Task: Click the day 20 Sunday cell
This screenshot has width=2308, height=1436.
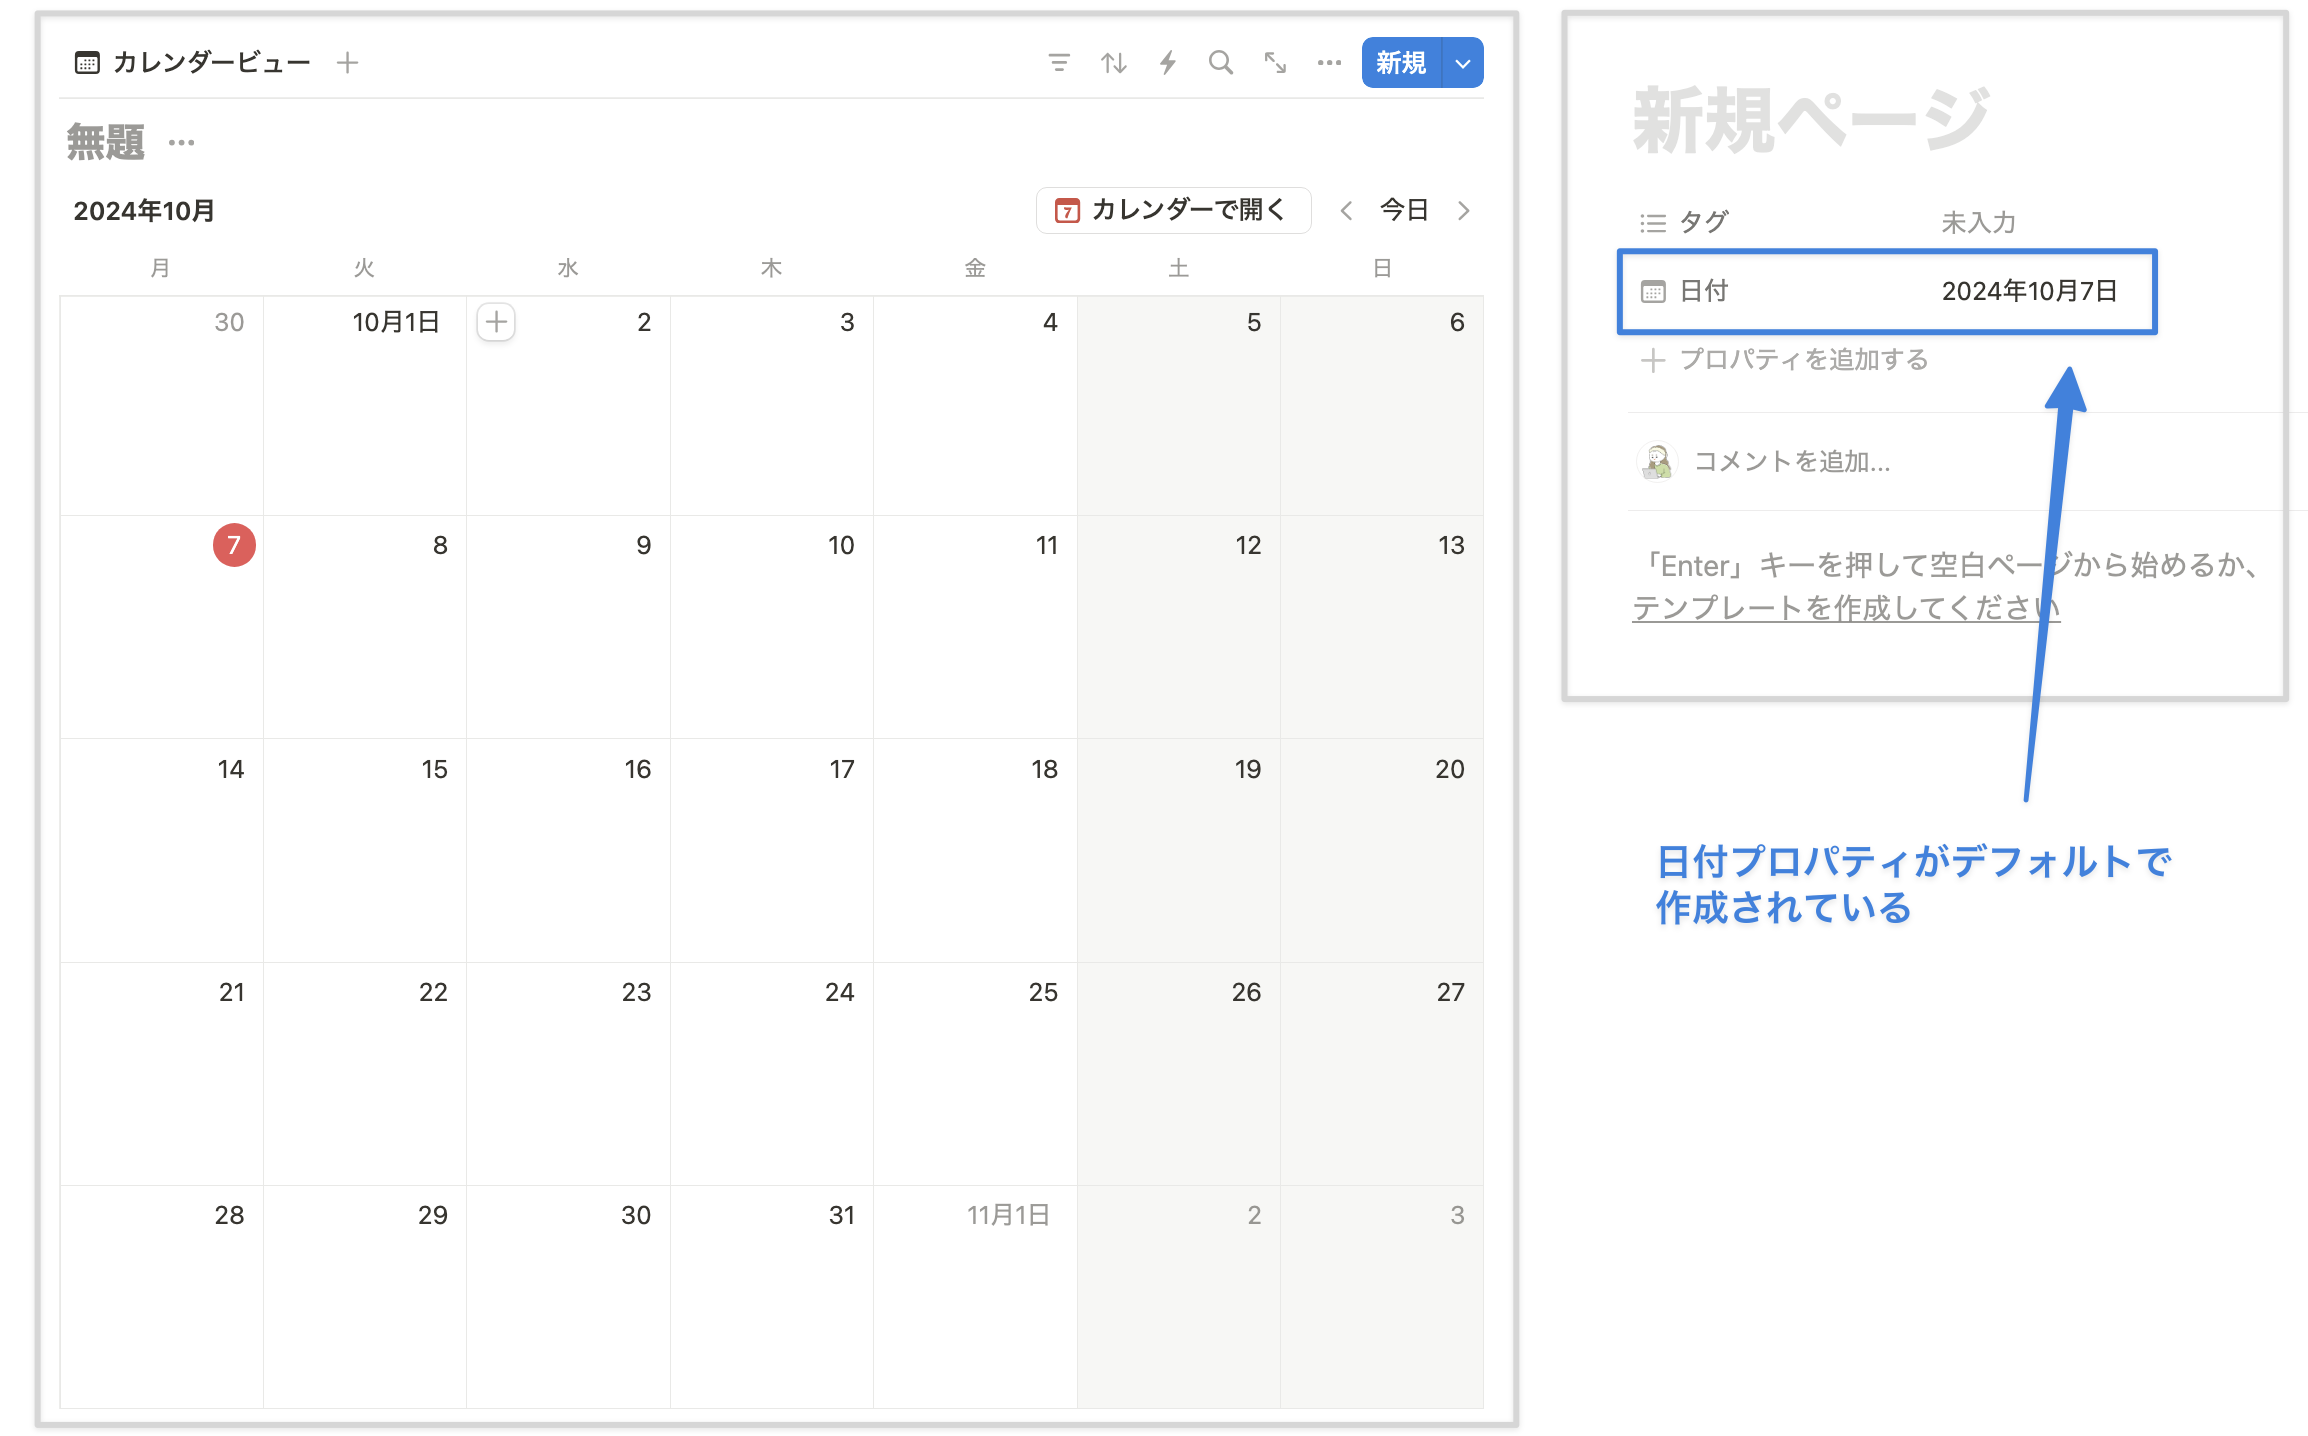Action: [1382, 851]
